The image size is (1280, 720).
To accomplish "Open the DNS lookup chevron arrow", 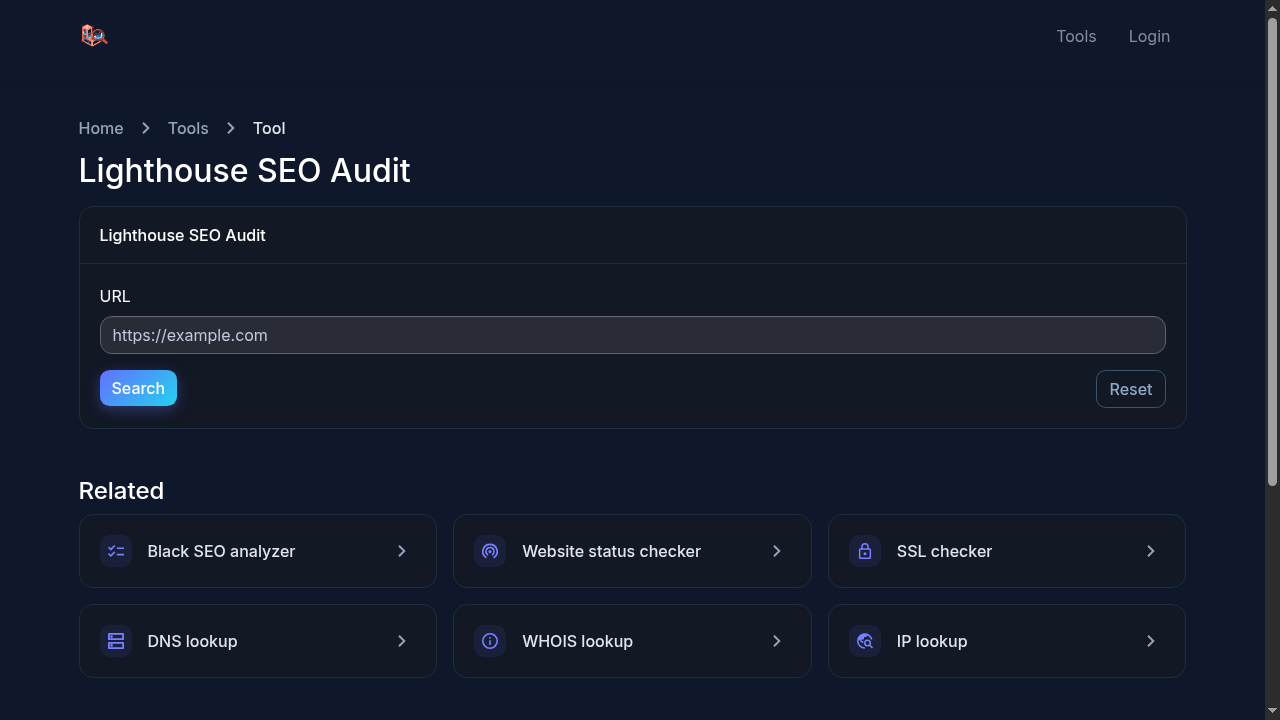I will point(402,641).
